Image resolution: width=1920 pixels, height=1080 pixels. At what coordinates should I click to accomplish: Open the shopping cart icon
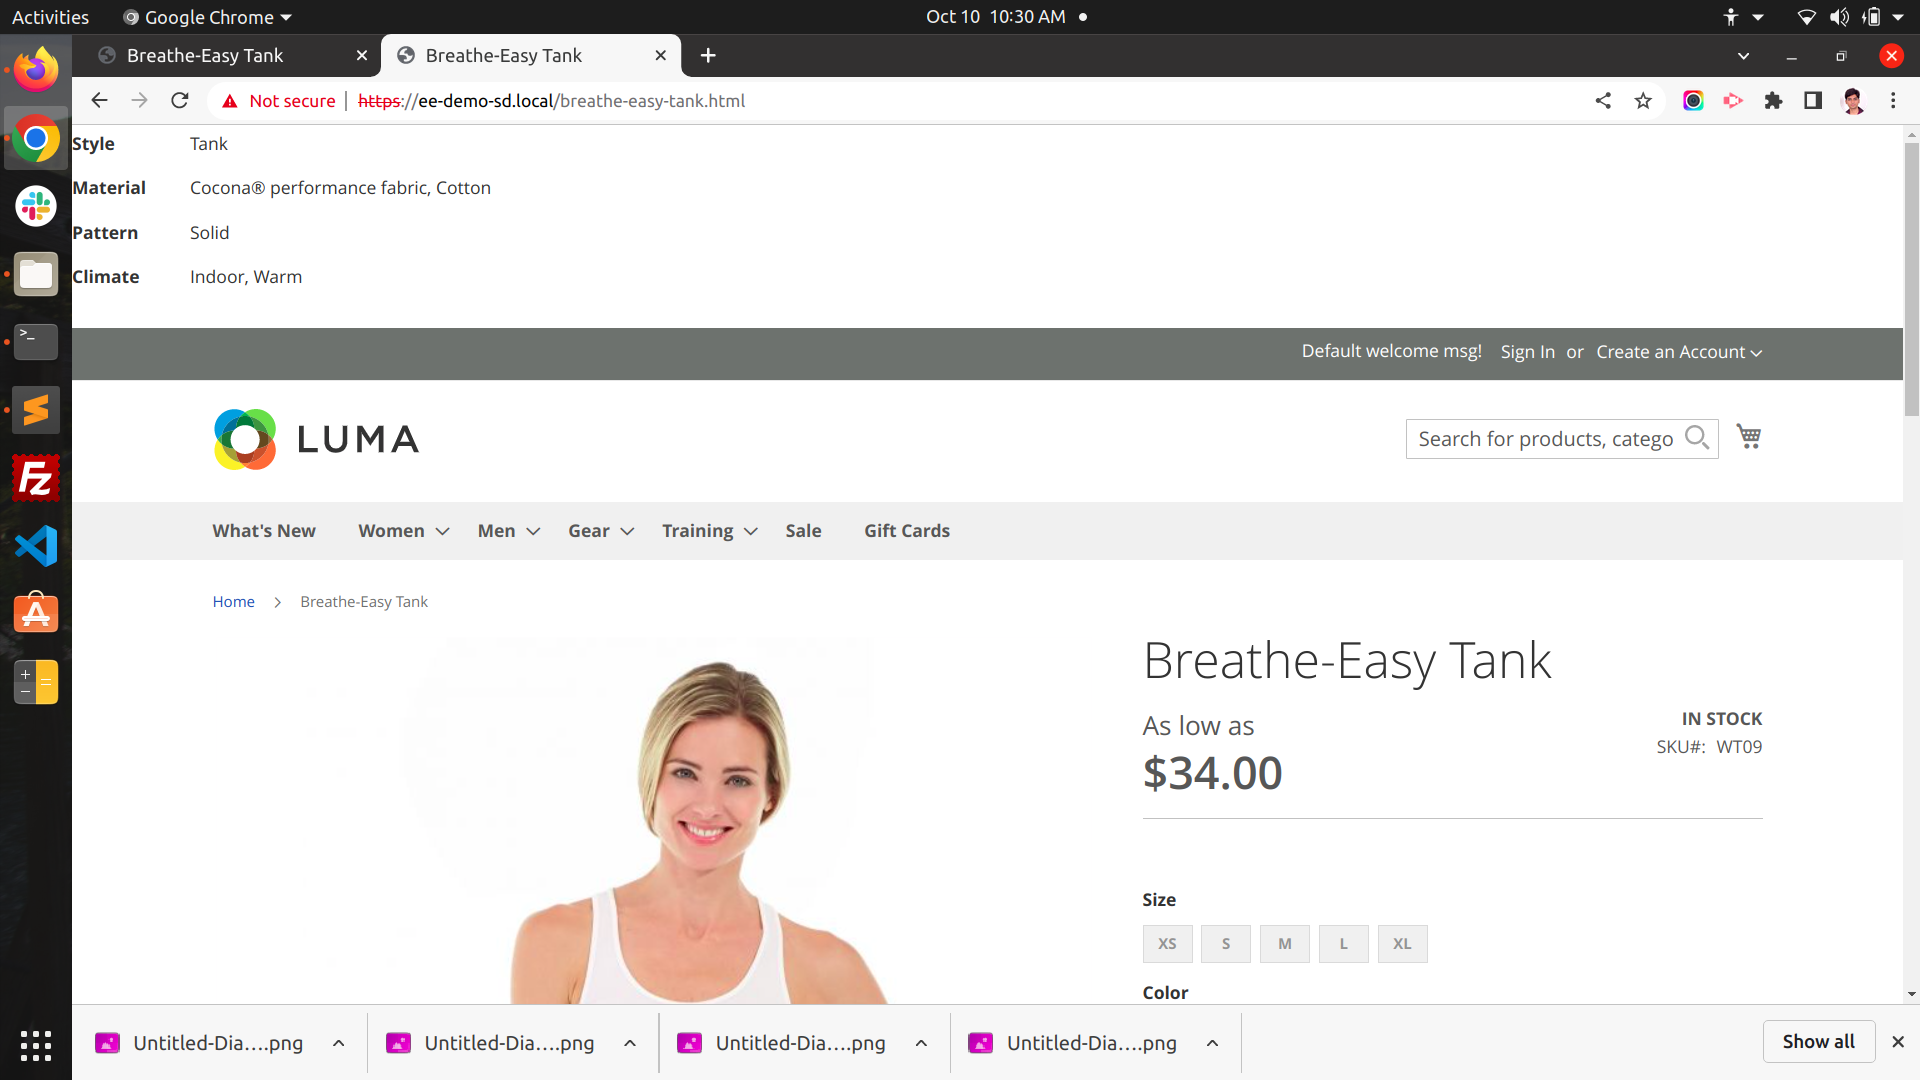click(x=1748, y=436)
